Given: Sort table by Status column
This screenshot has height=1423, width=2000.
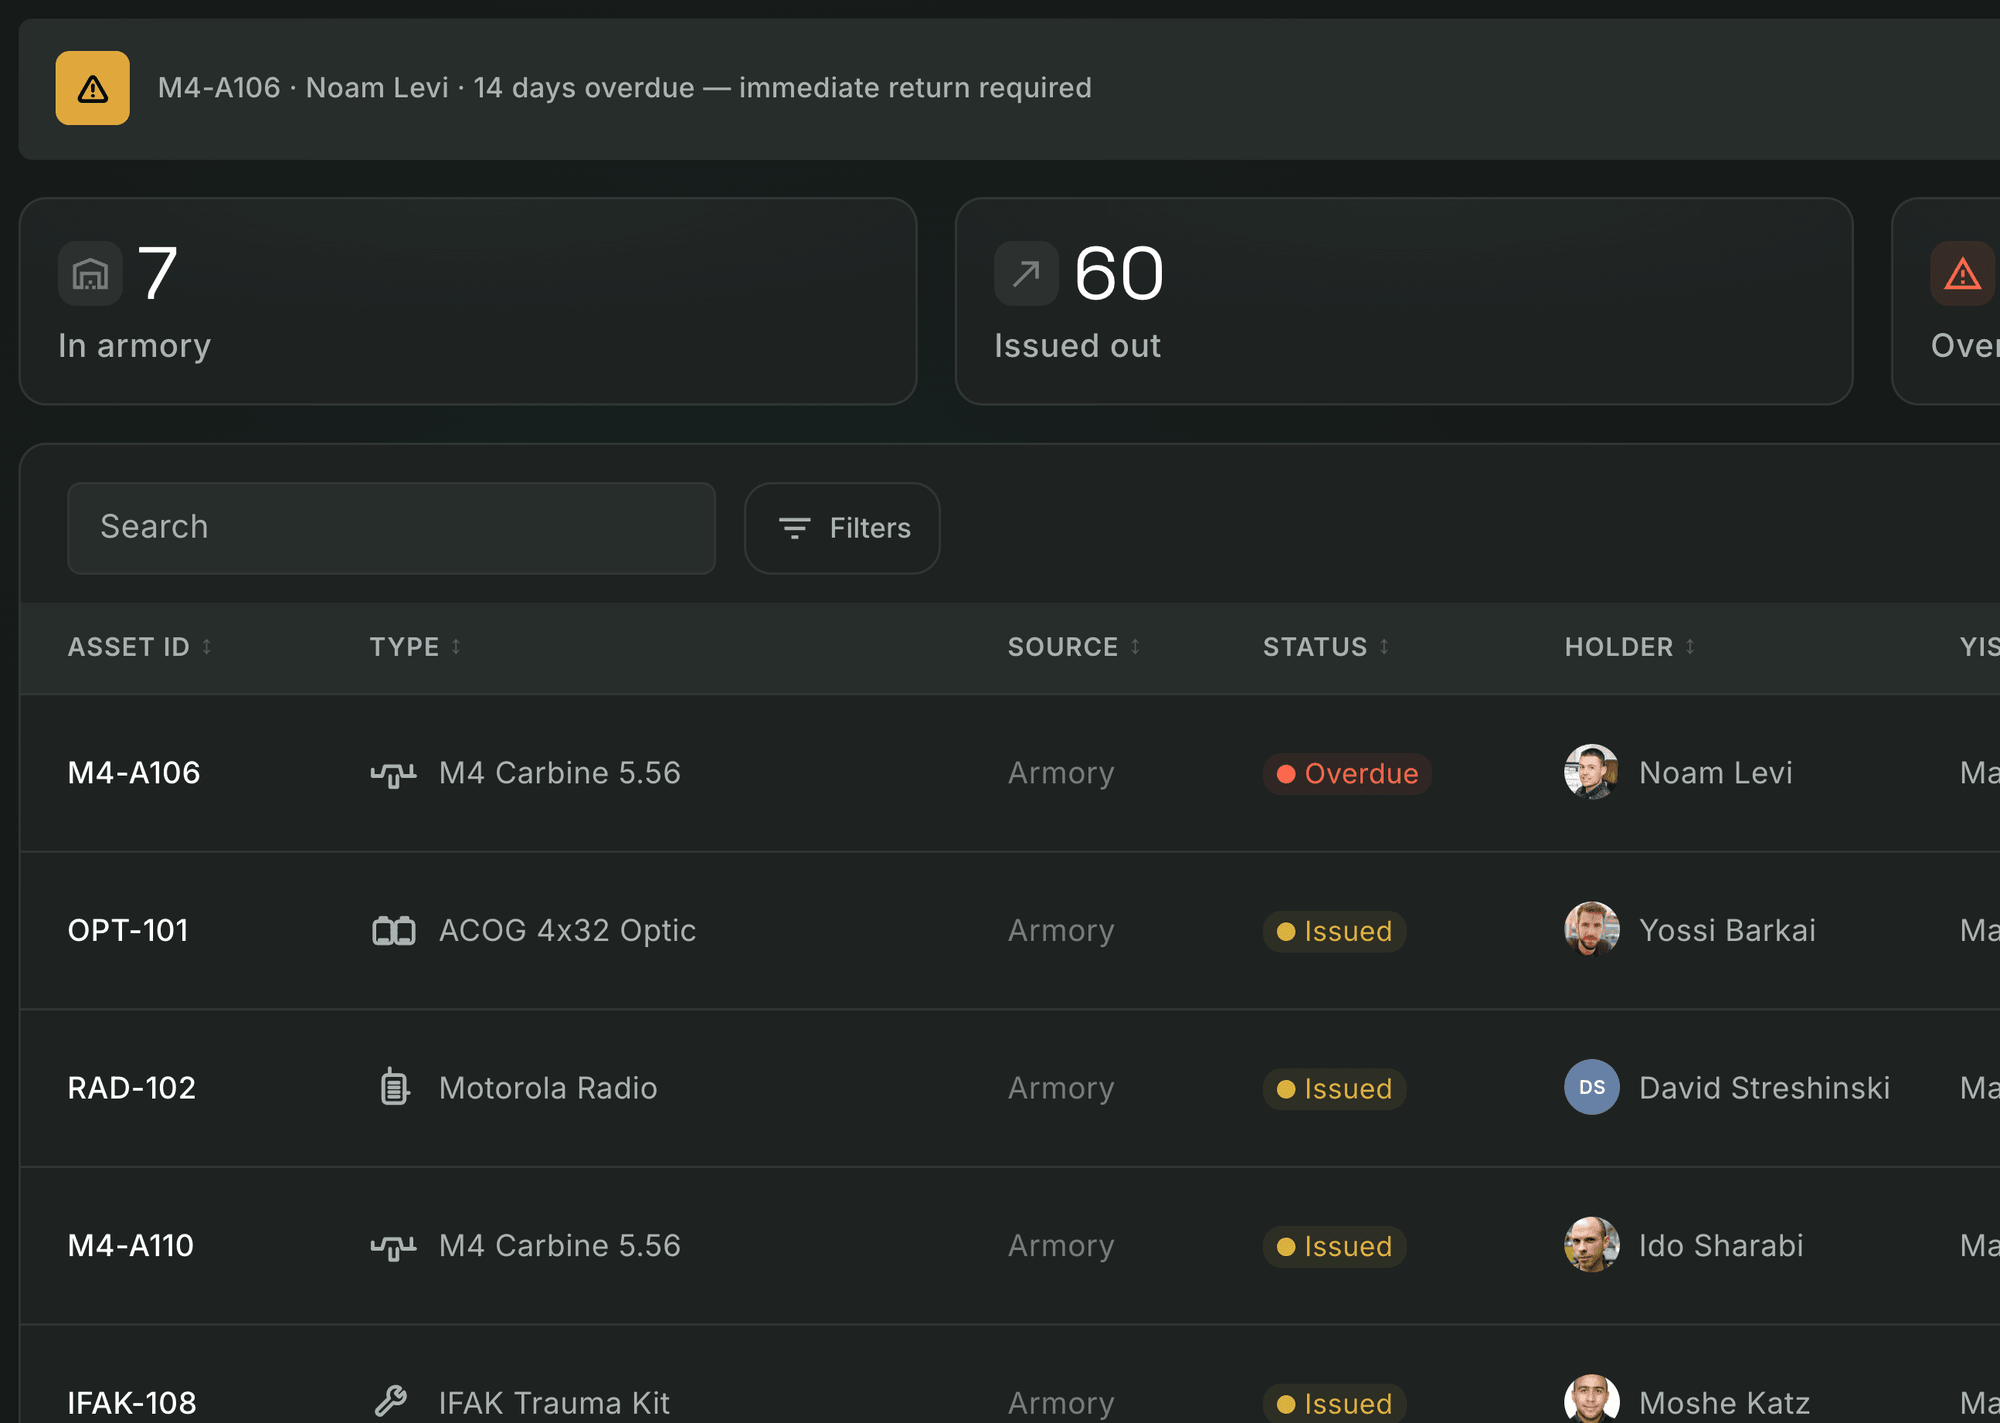Looking at the screenshot, I should (x=1326, y=647).
